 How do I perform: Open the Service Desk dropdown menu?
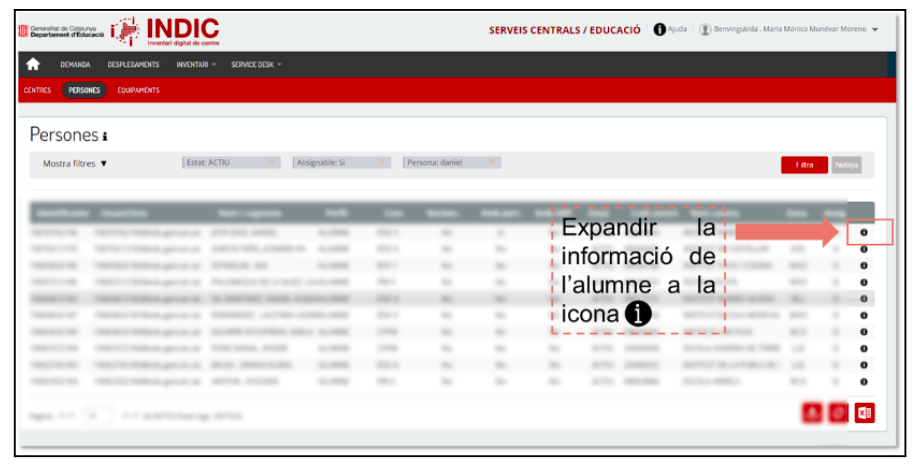click(256, 65)
